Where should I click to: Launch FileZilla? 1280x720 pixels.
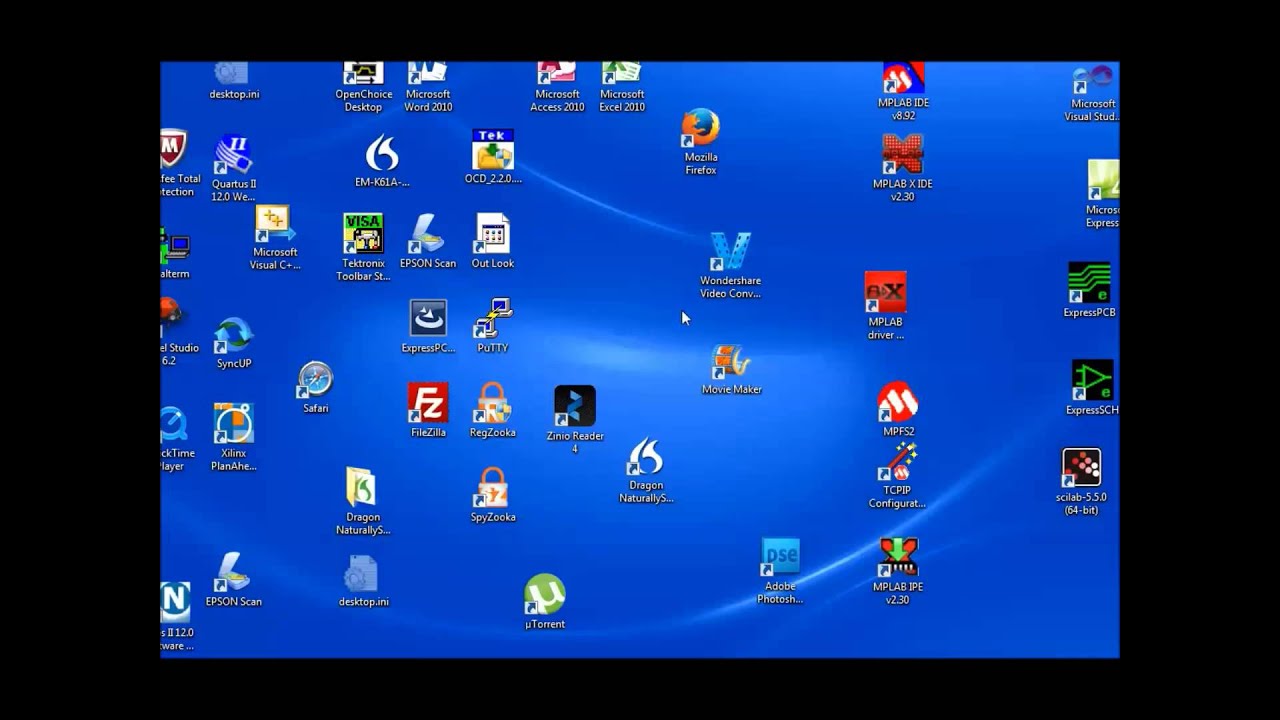click(x=428, y=410)
